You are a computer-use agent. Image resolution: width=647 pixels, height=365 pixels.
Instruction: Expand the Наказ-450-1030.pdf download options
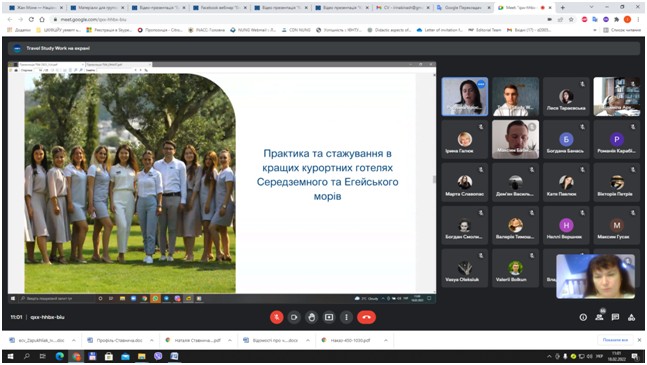(386, 340)
